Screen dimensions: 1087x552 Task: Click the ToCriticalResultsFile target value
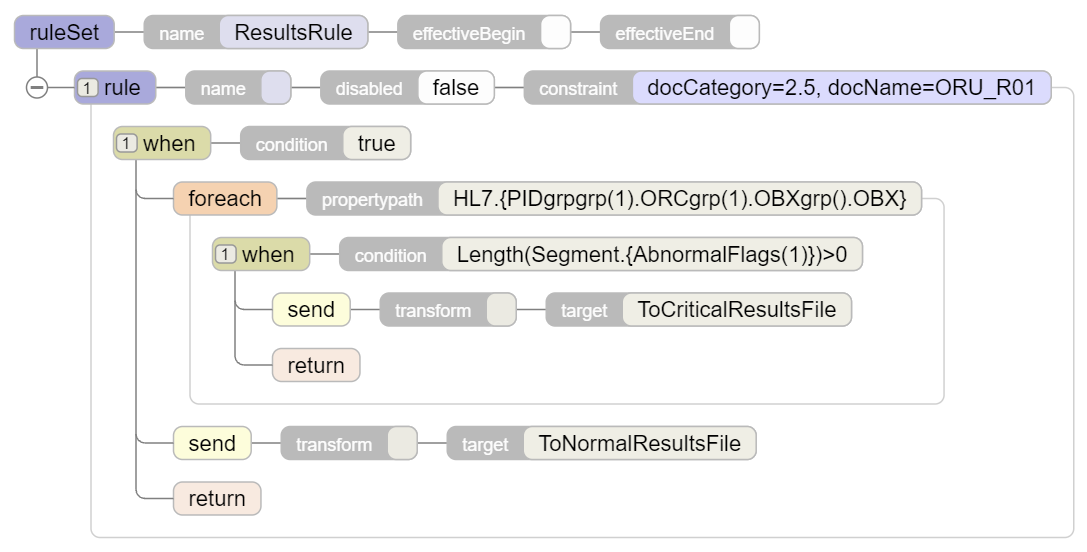pyautogui.click(x=736, y=310)
